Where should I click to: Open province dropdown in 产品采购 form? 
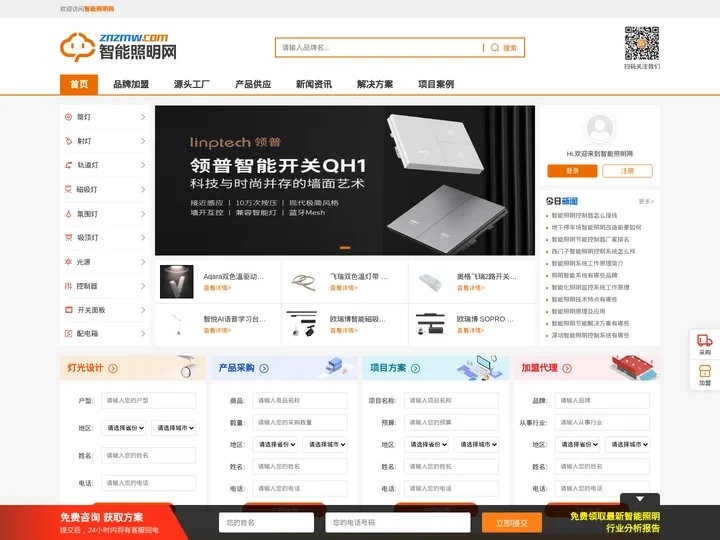coord(275,444)
